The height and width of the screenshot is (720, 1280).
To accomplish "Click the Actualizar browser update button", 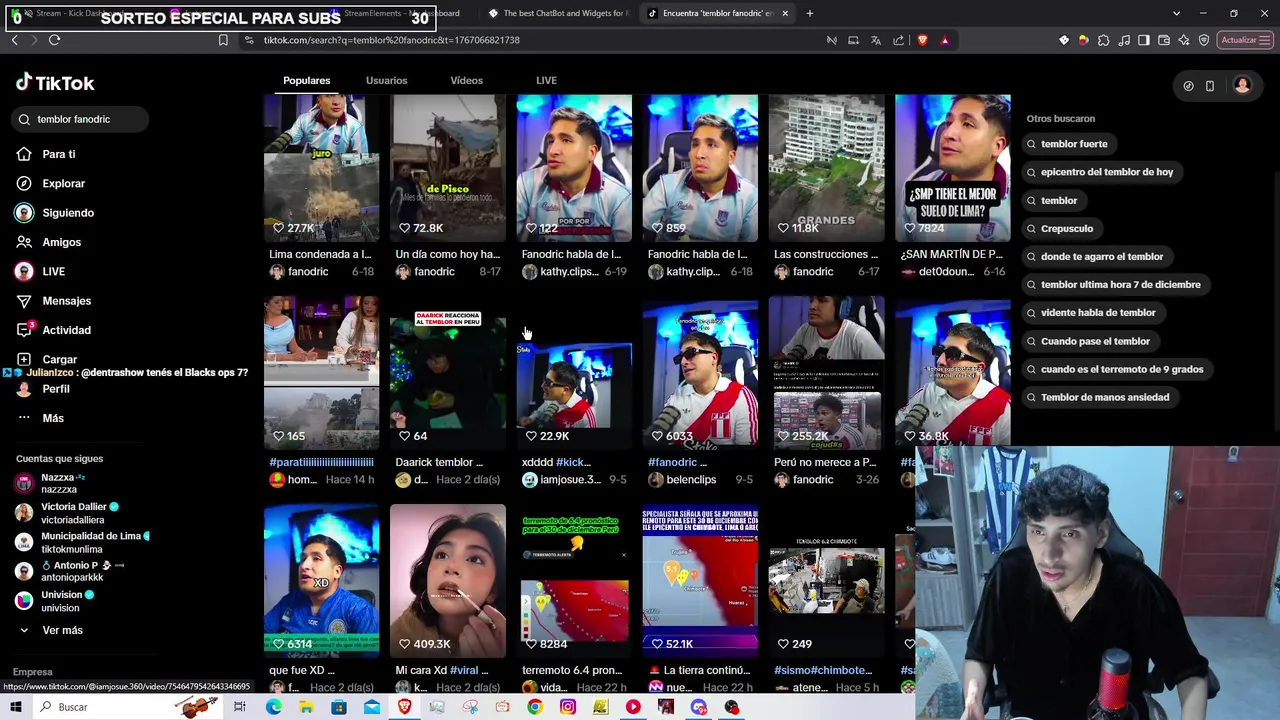I will [x=1244, y=40].
